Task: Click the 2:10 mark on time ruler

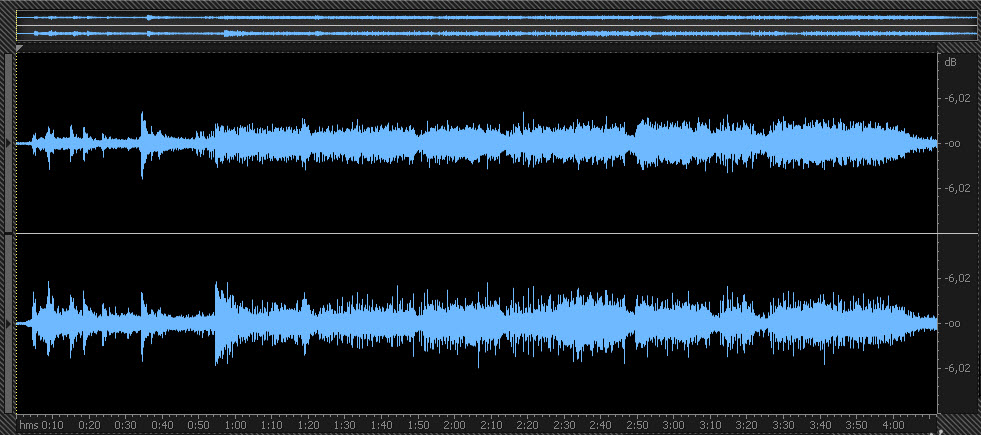Action: (x=491, y=425)
